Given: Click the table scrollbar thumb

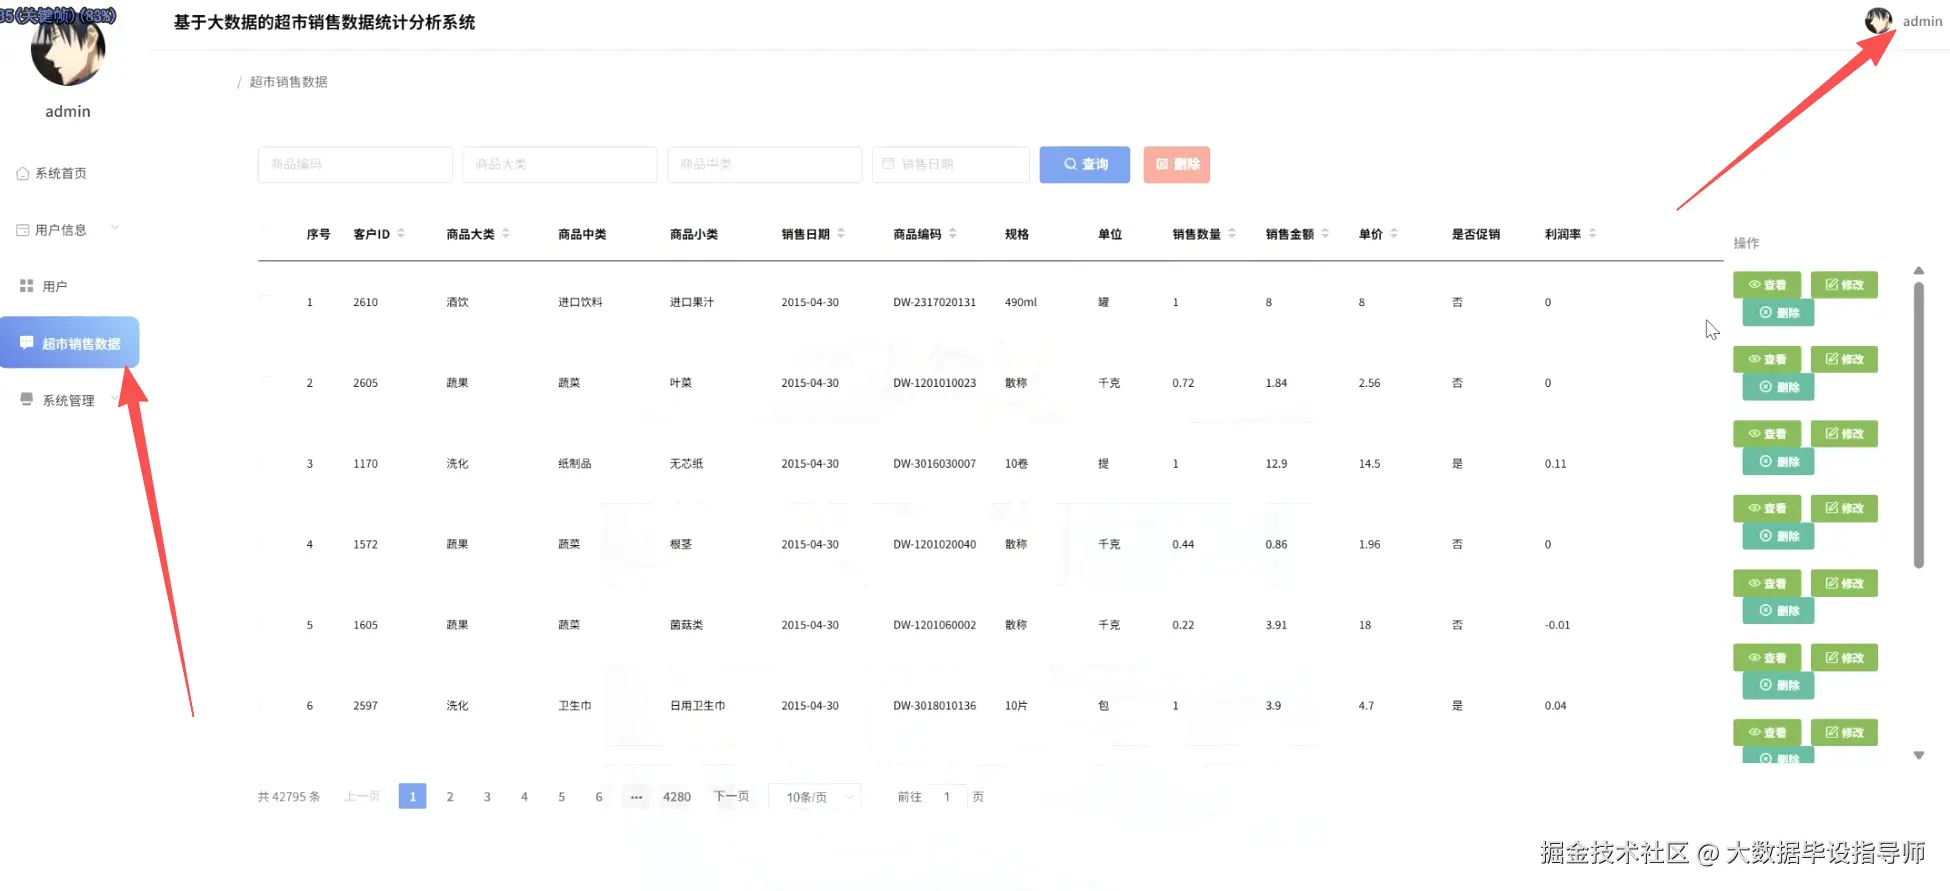Looking at the screenshot, I should pos(1919,425).
